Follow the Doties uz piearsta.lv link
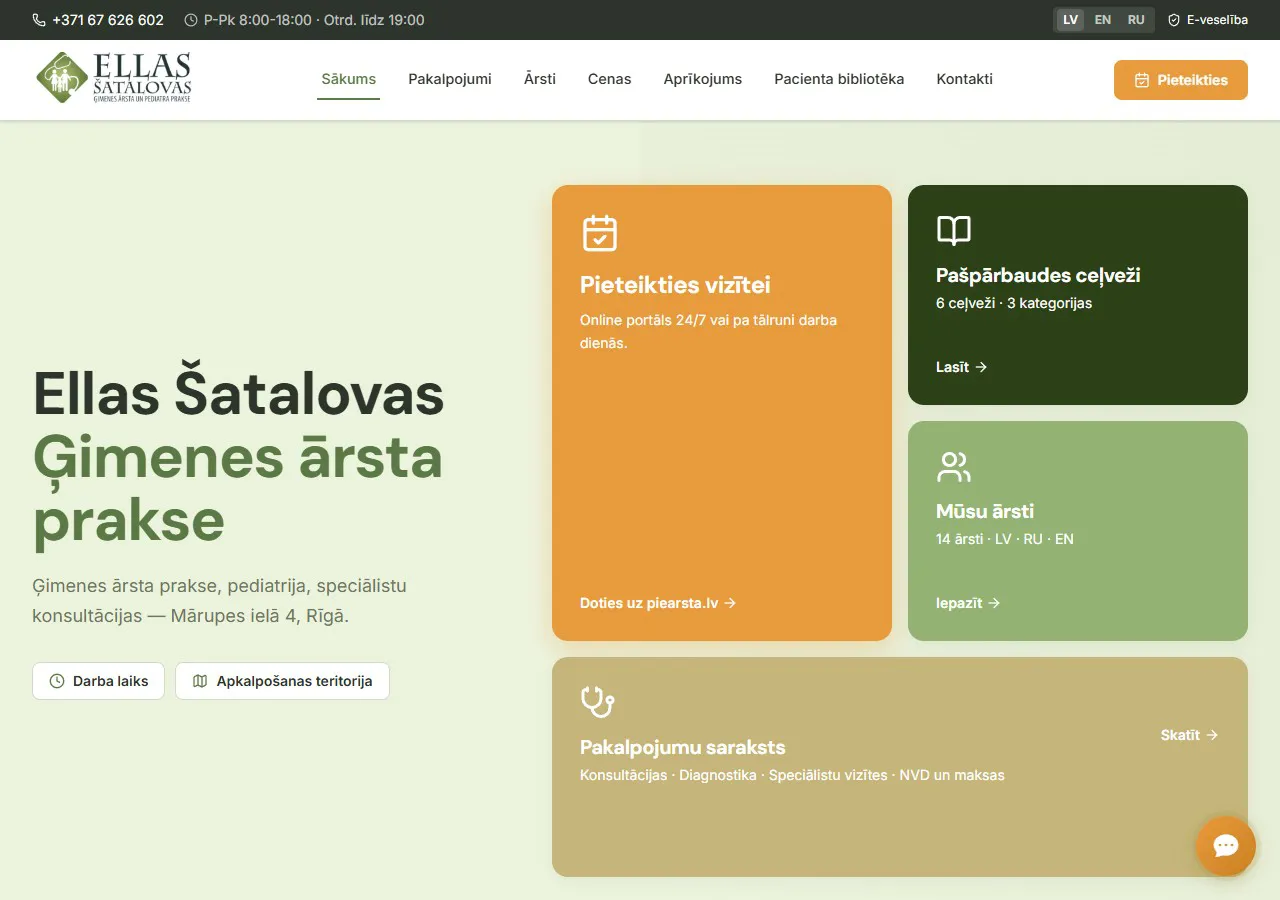The height and width of the screenshot is (900, 1280). [658, 603]
